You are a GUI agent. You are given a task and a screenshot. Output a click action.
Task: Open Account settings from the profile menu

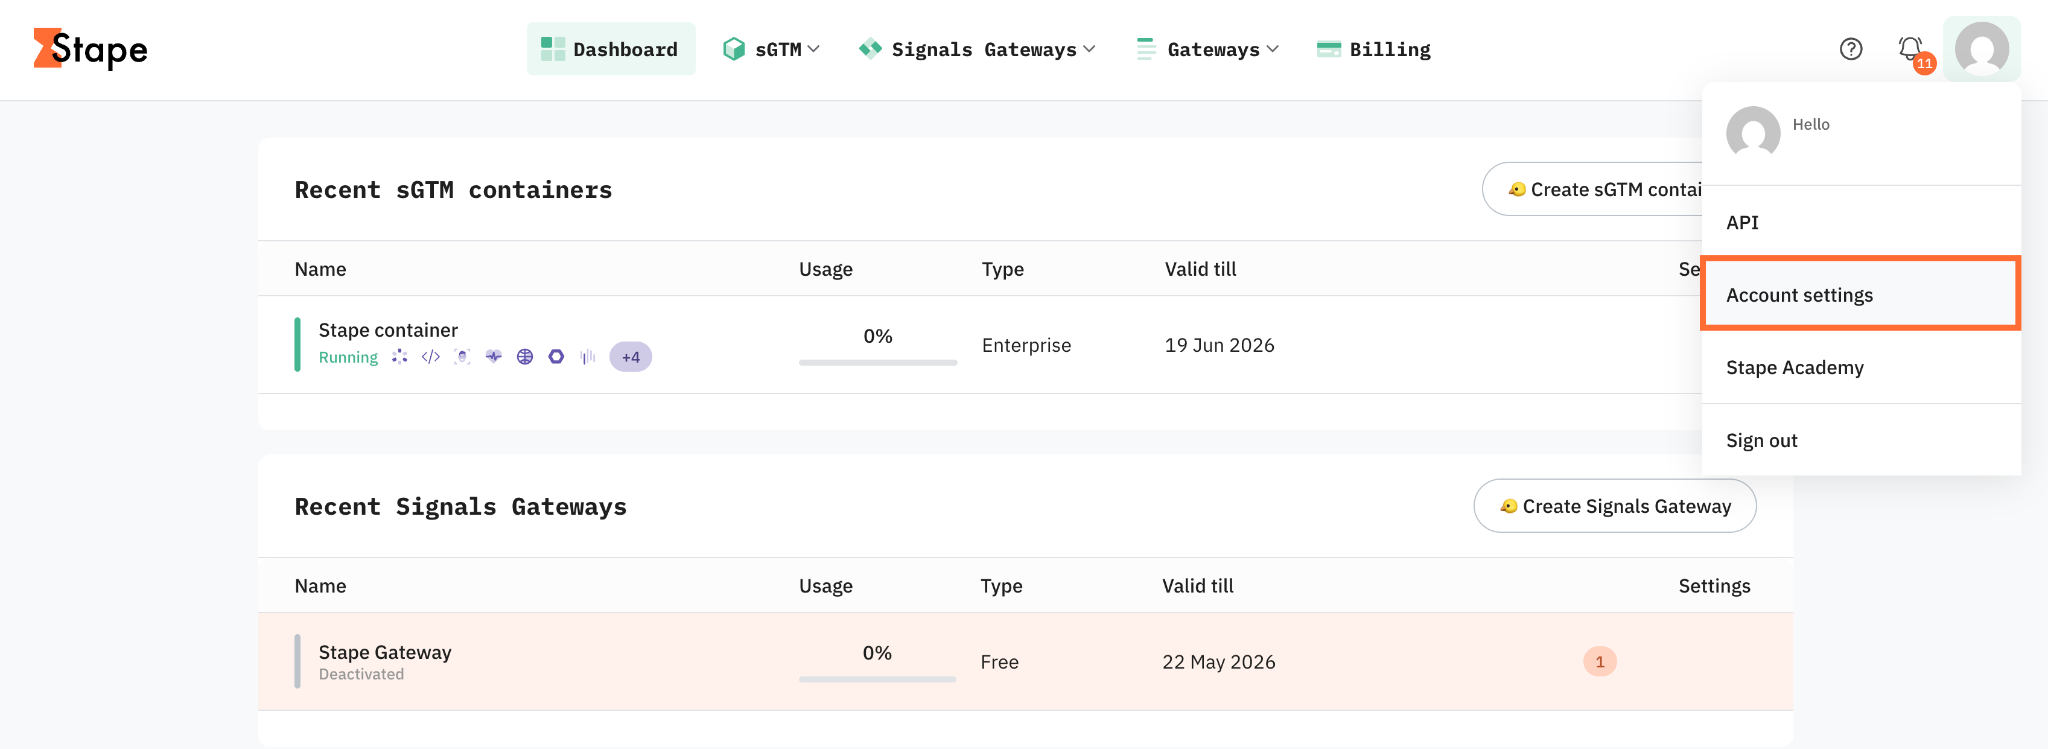tap(1861, 294)
